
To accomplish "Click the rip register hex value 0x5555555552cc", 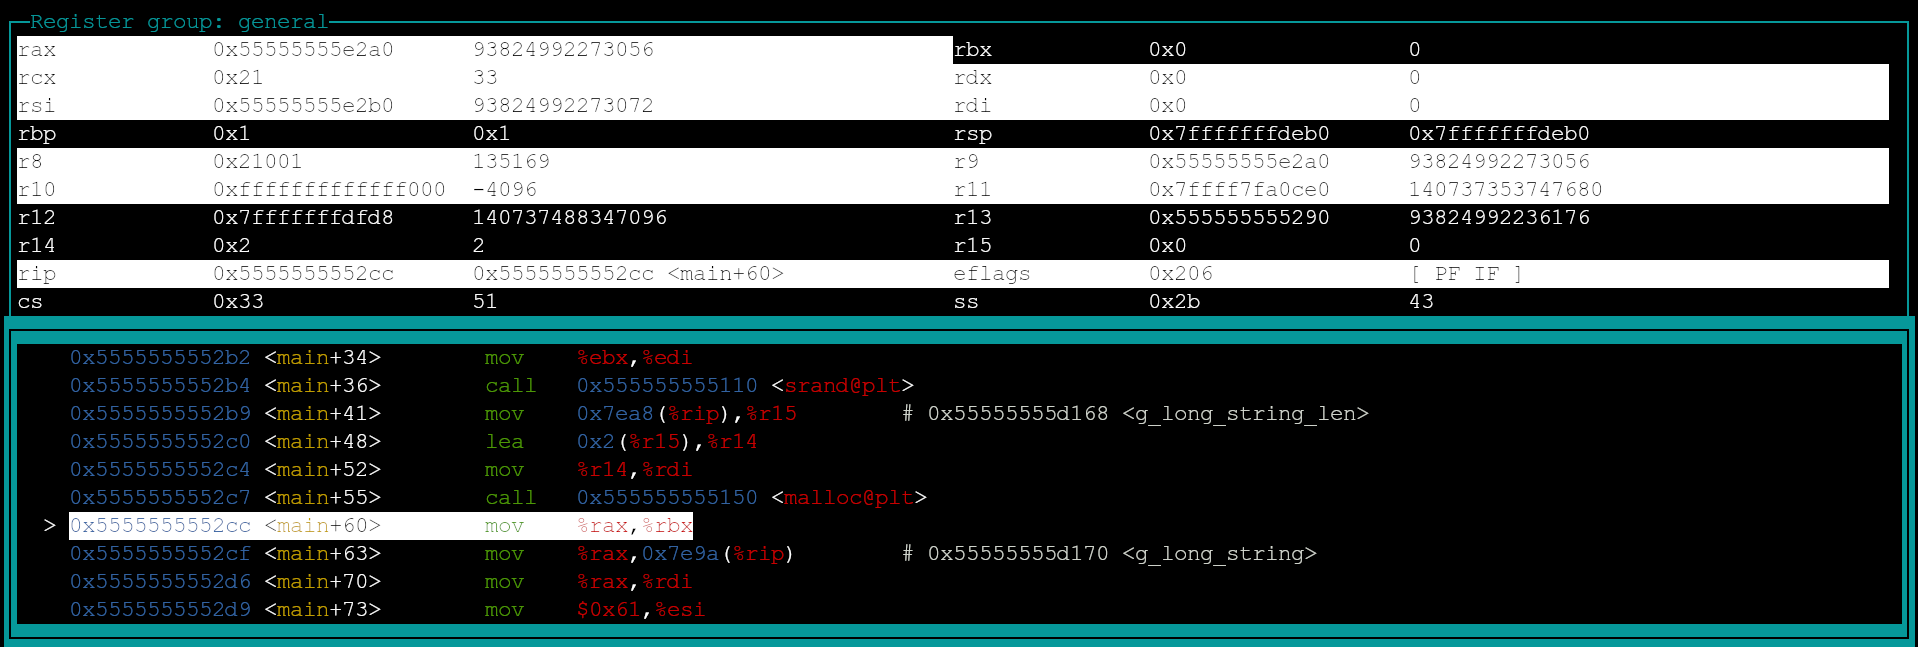I will tap(303, 274).
